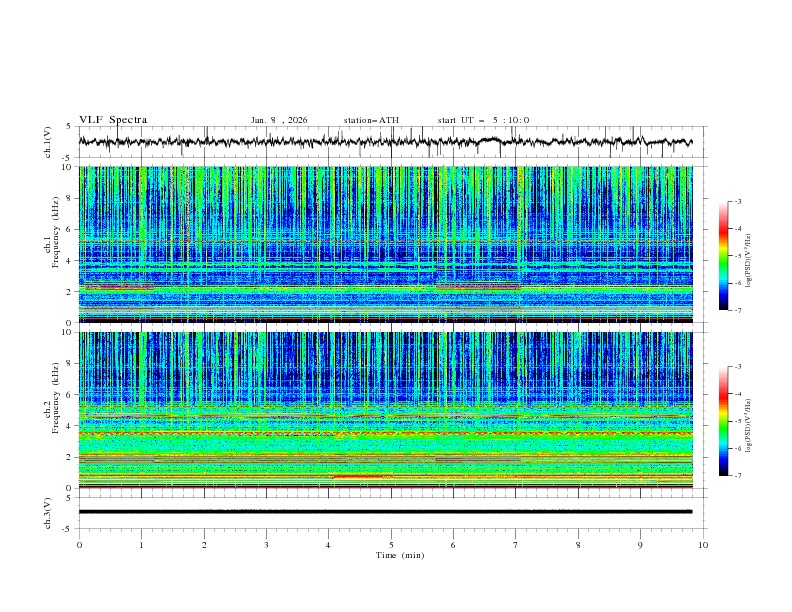The width and height of the screenshot is (792, 612).
Task: Click the ch.1 "Frequency (kHz)" axis label
Action: [x=56, y=230]
